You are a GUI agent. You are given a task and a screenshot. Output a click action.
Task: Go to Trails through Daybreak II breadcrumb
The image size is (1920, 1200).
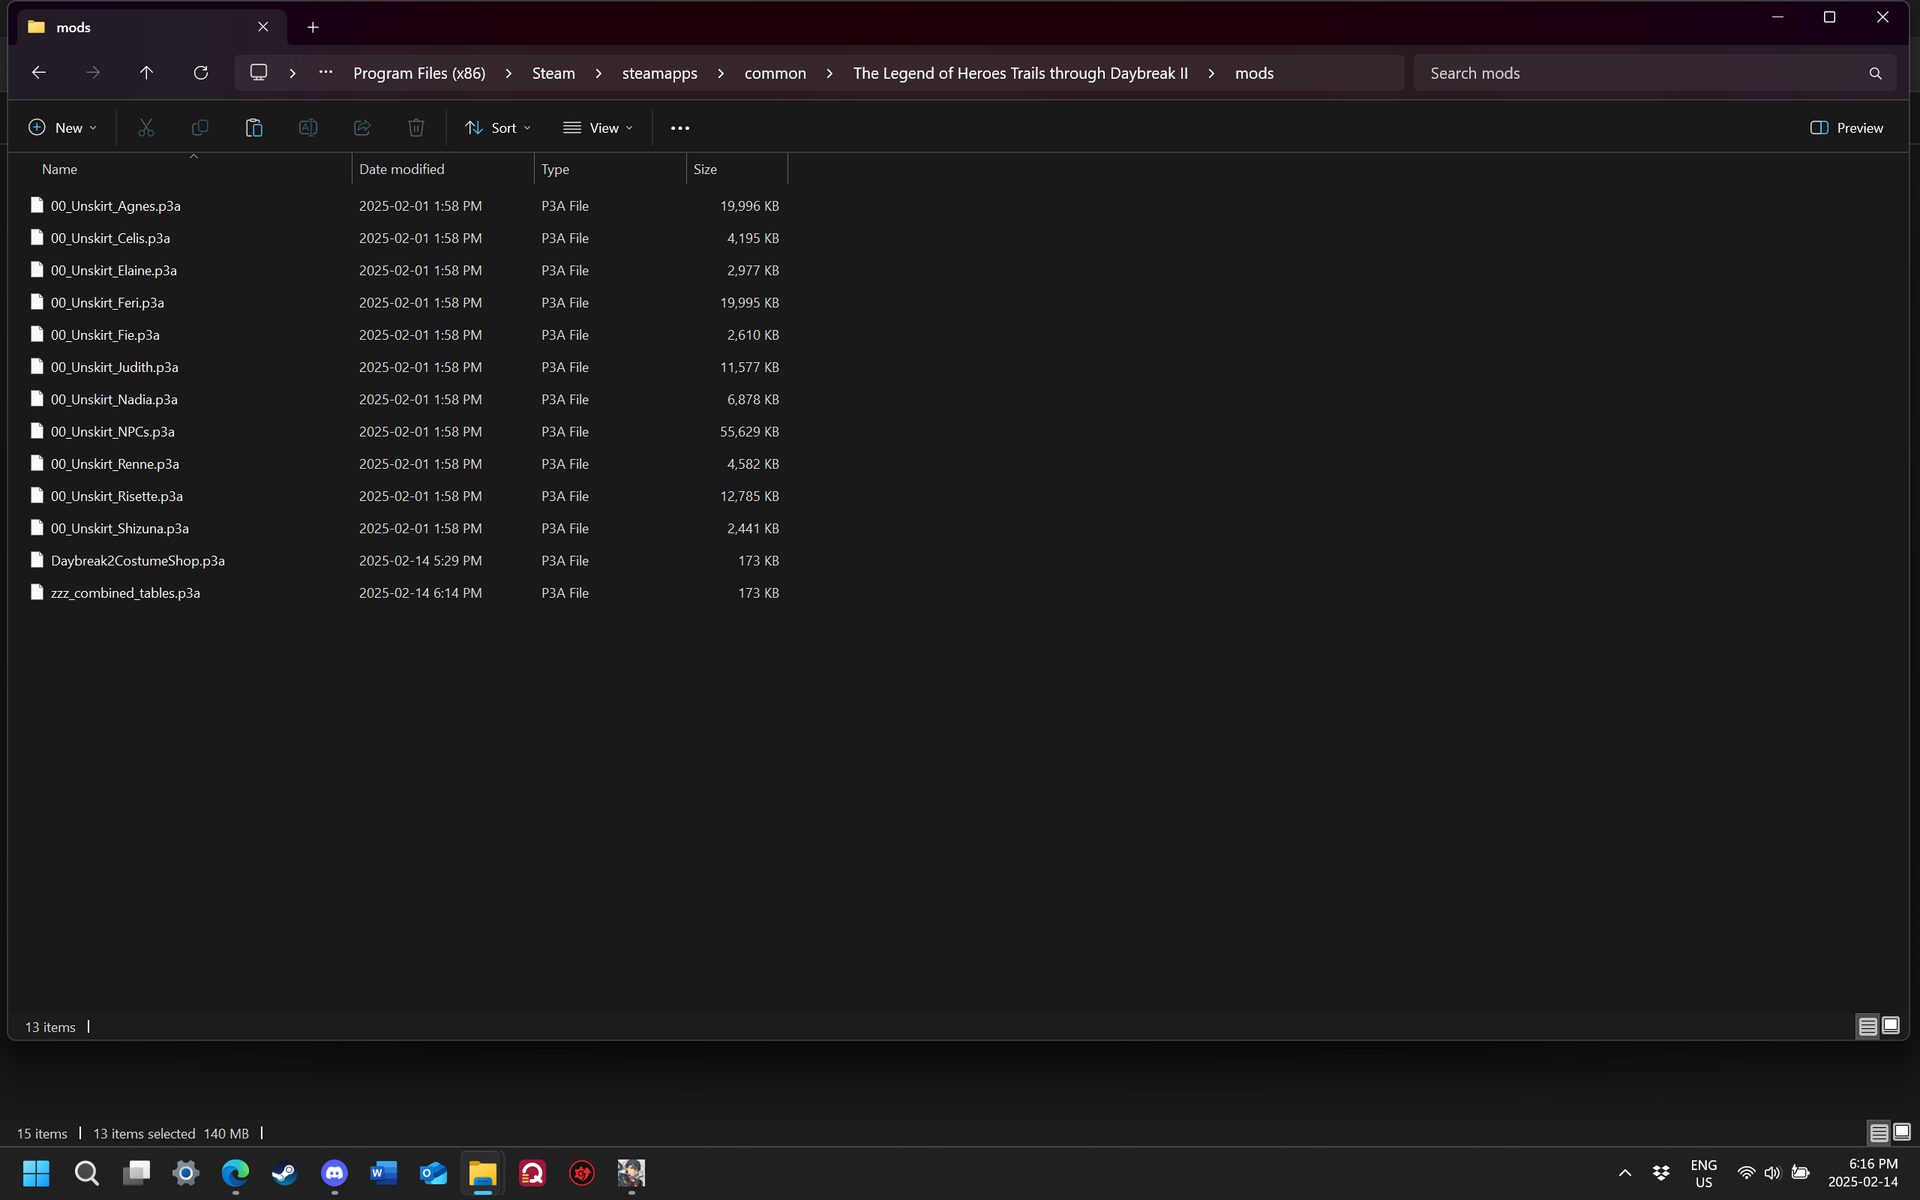pos(1020,73)
